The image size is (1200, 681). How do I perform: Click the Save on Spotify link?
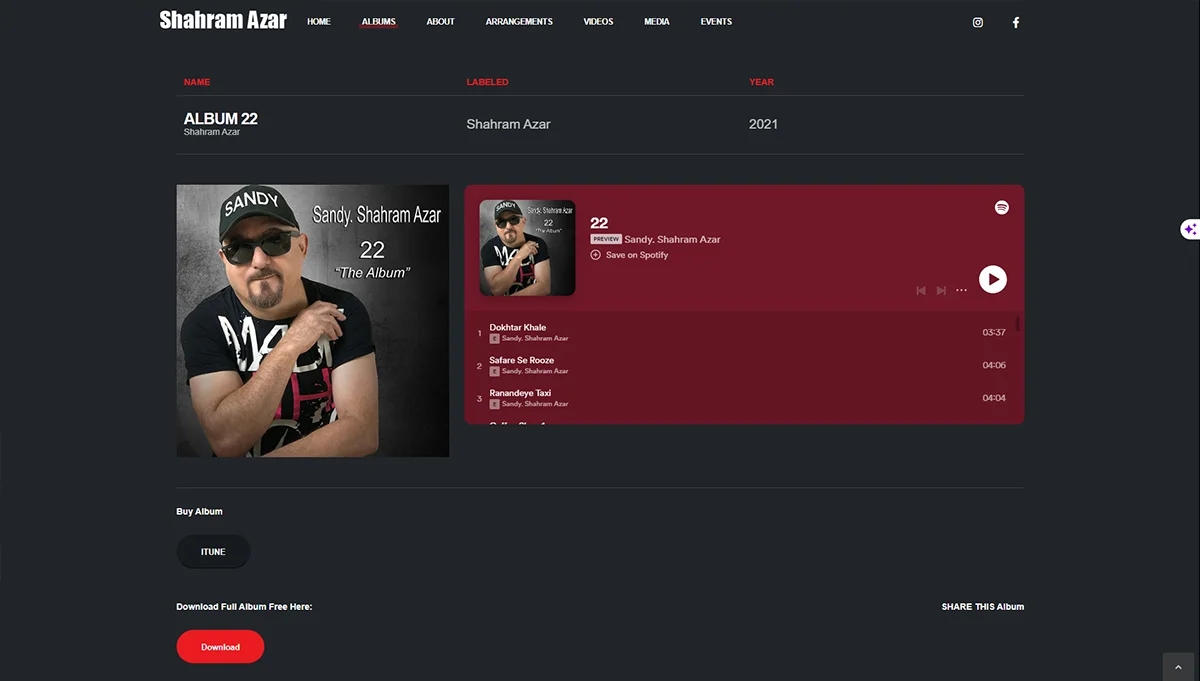(x=637, y=255)
